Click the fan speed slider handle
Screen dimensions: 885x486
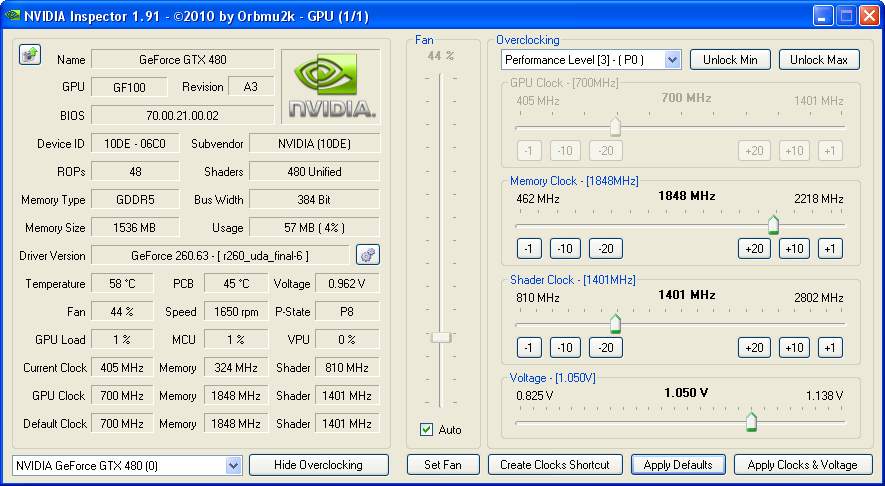pos(441,338)
